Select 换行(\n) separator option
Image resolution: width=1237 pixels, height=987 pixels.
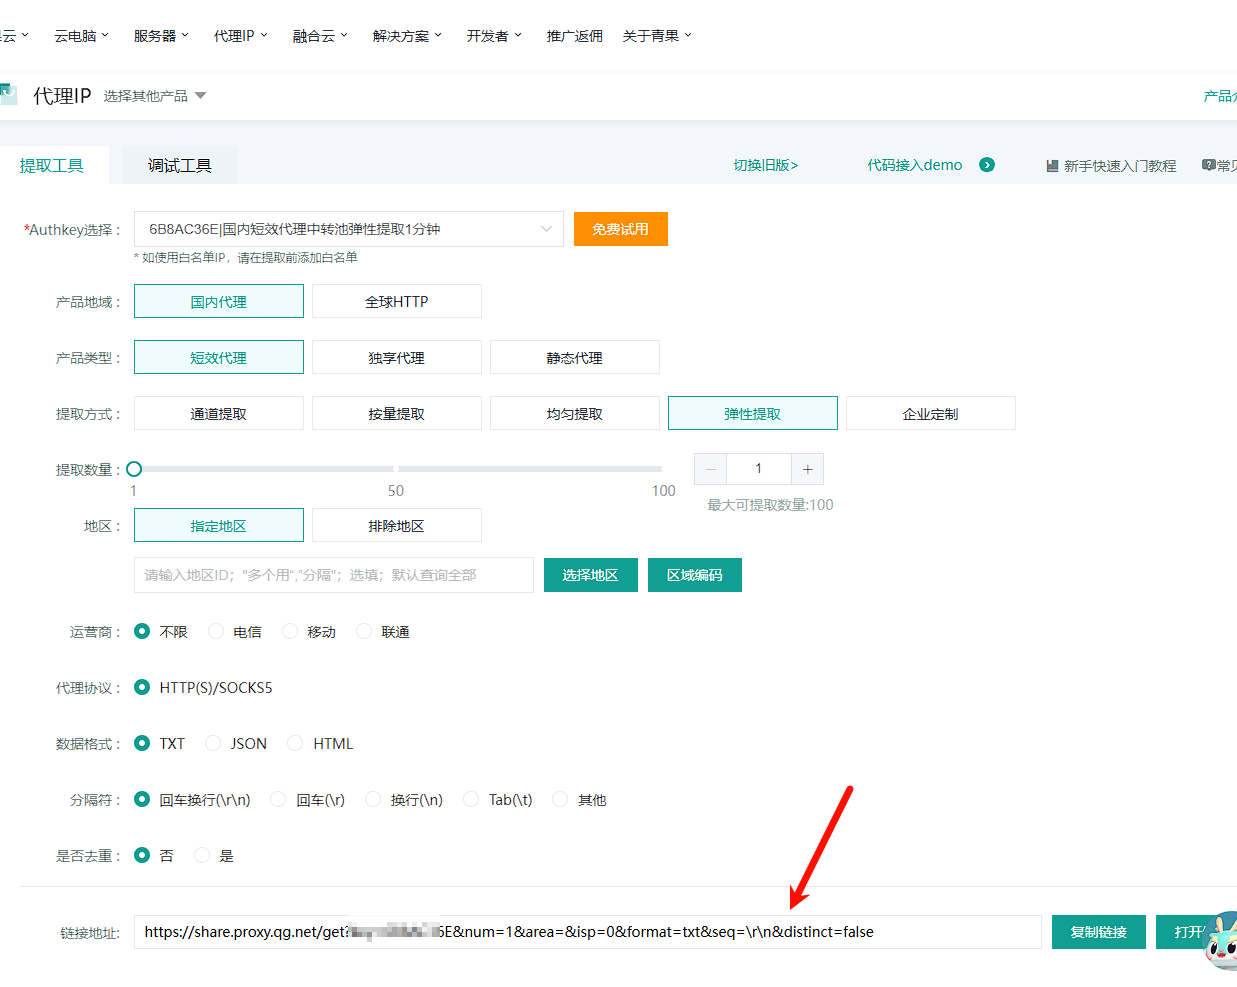coord(373,799)
